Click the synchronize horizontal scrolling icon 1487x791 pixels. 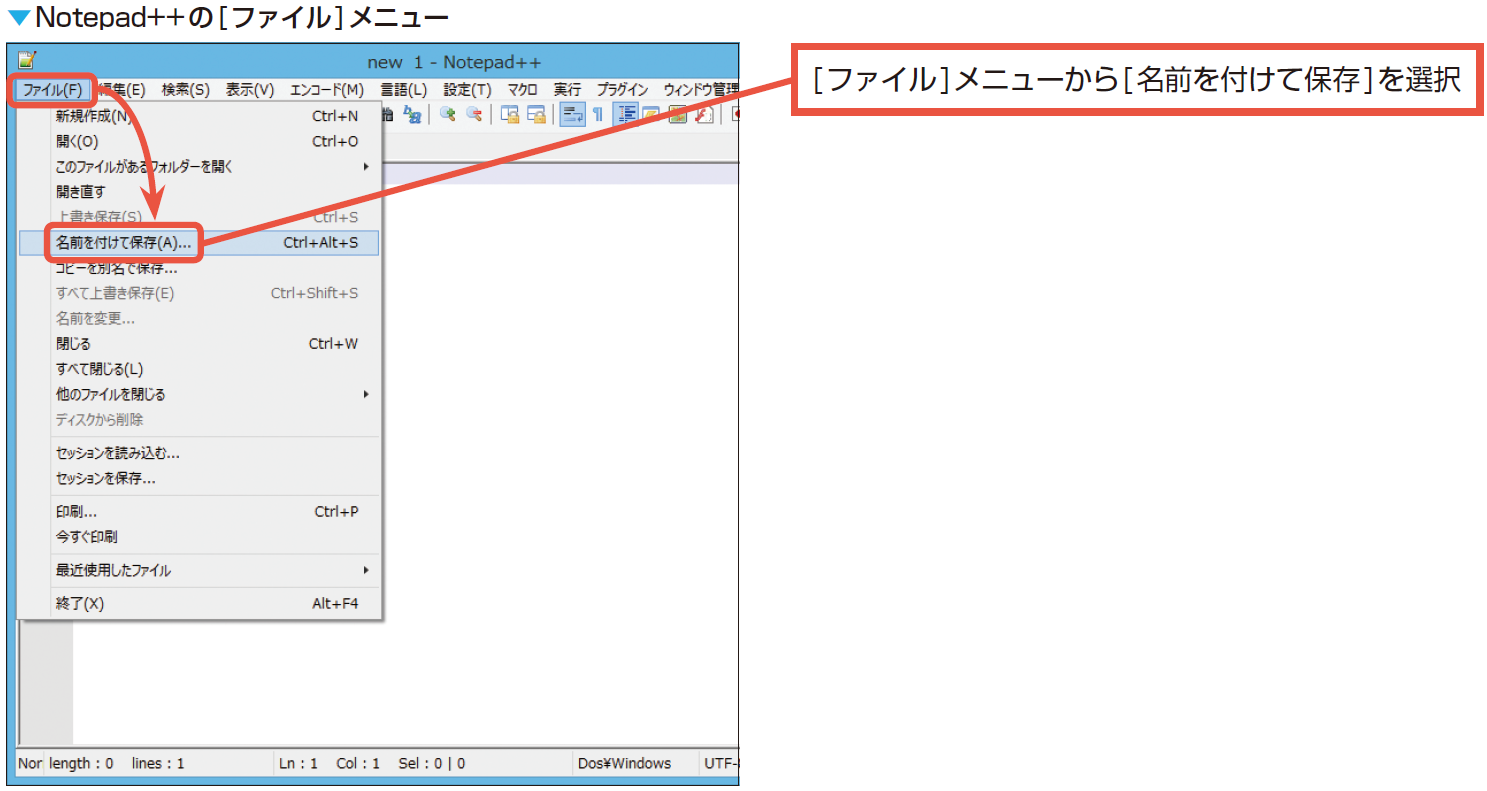pos(536,115)
